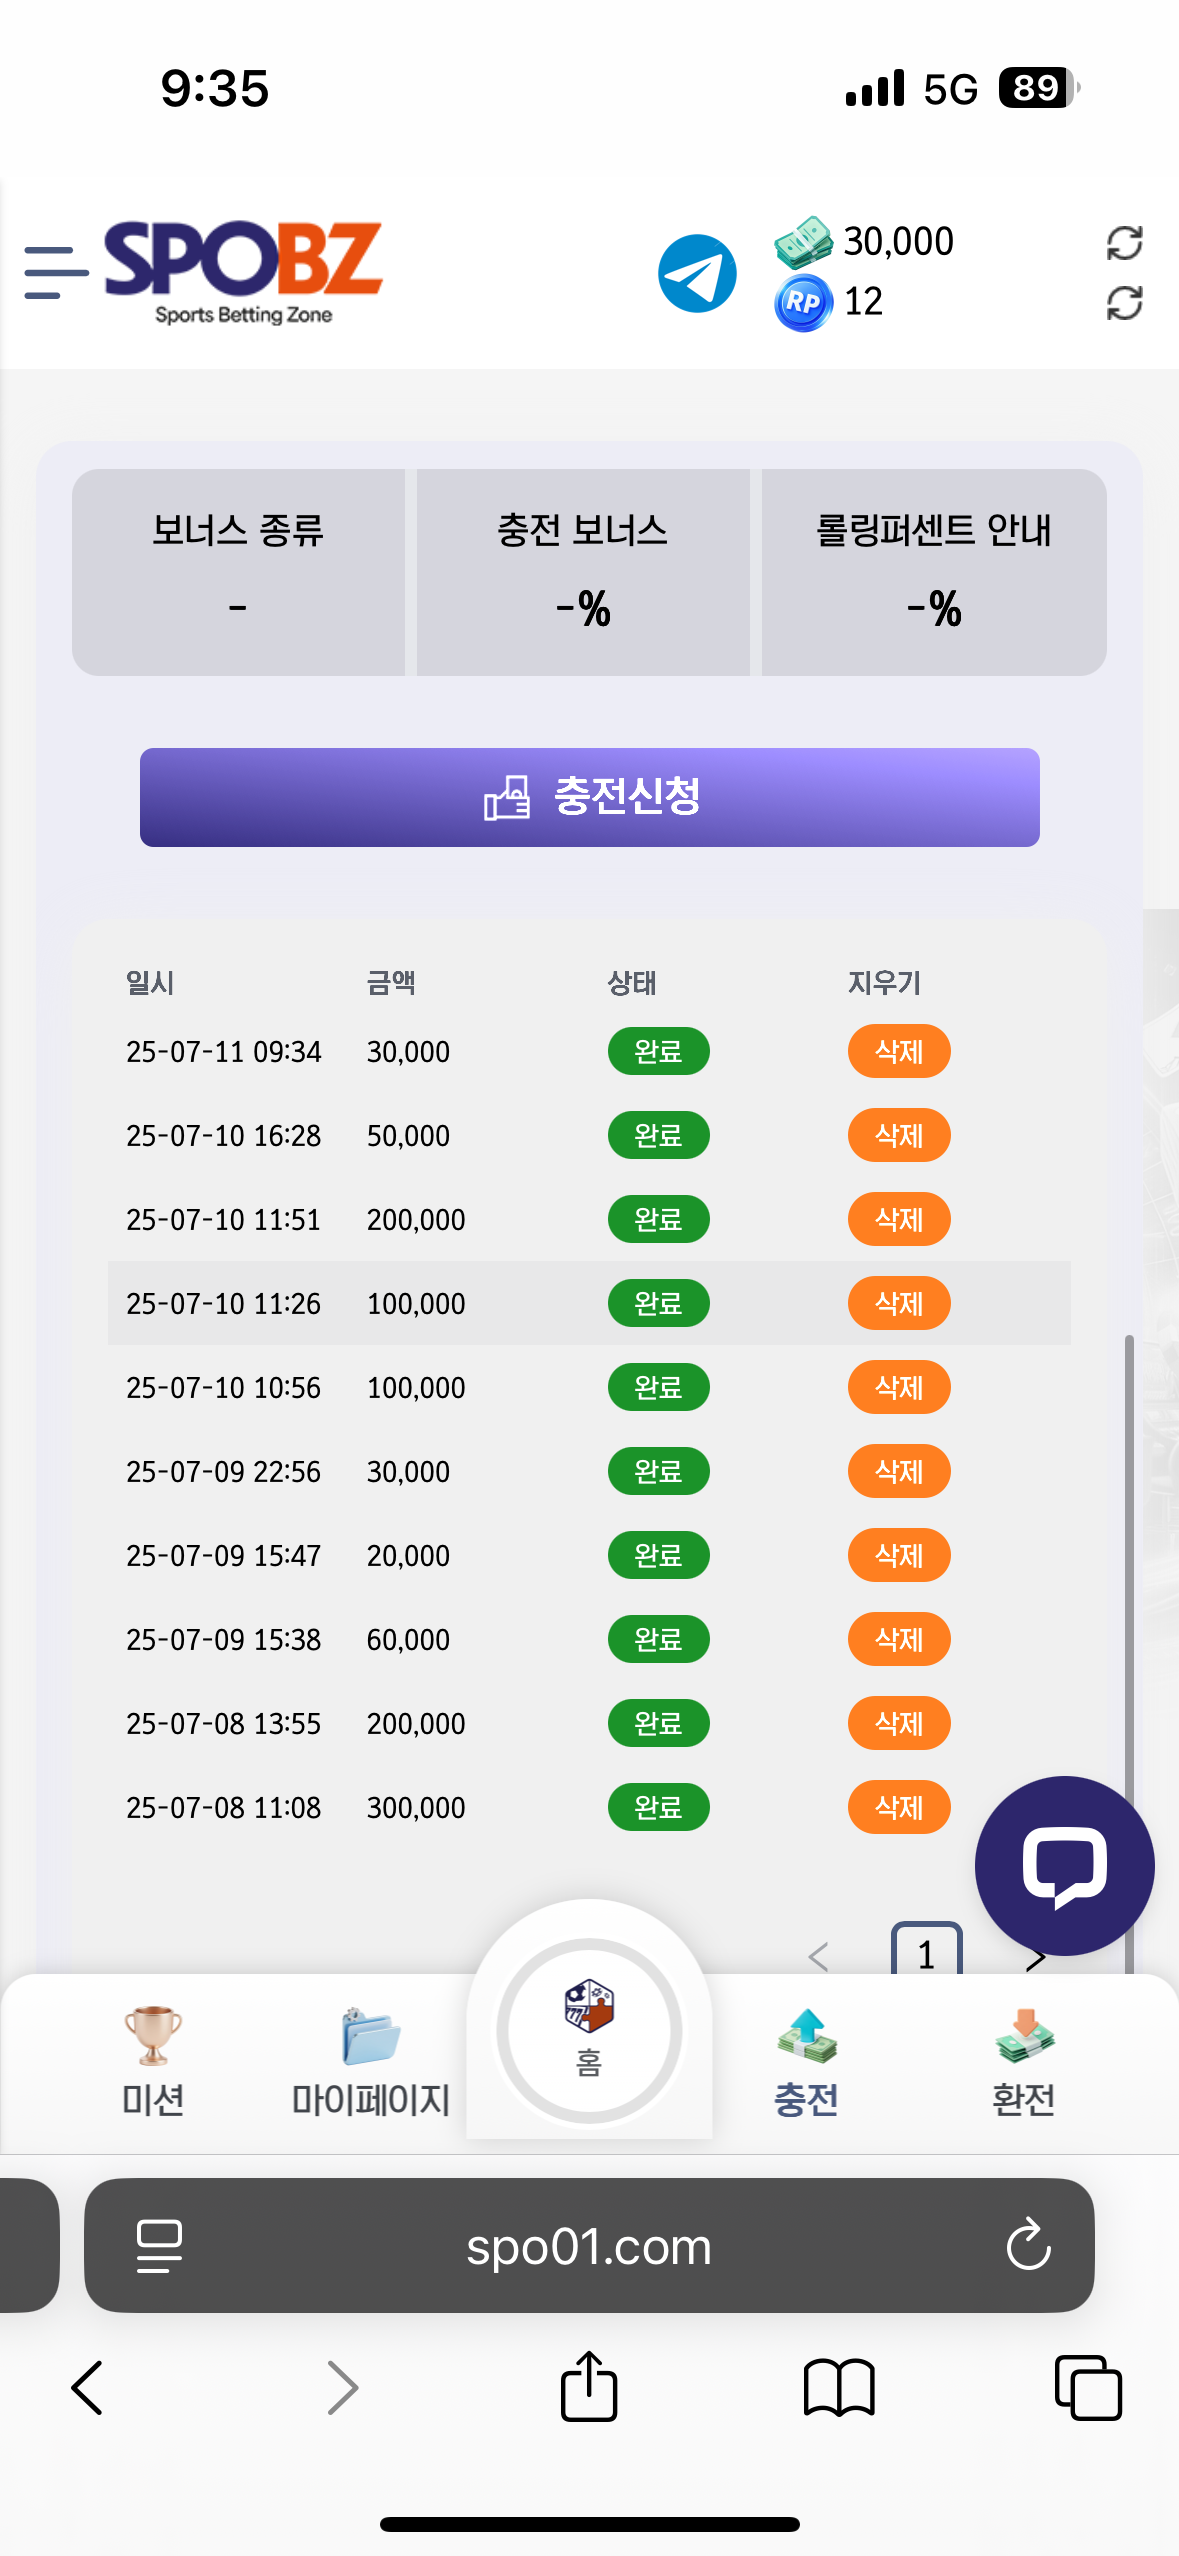This screenshot has width=1179, height=2556.
Task: Open the live chat bubble
Action: coord(1064,1865)
